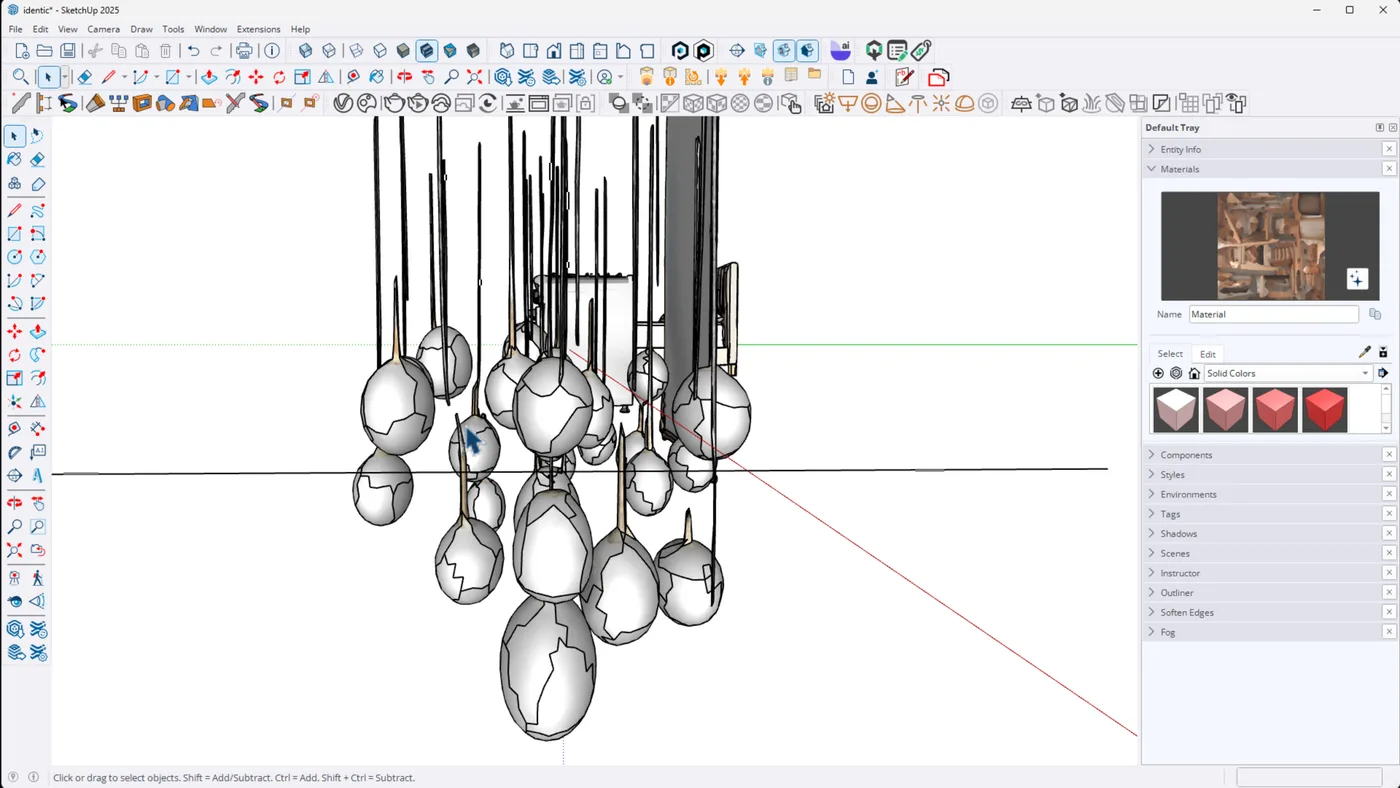Image resolution: width=1400 pixels, height=788 pixels.
Task: Select the Walk tool in left toolbar
Action: point(37,577)
